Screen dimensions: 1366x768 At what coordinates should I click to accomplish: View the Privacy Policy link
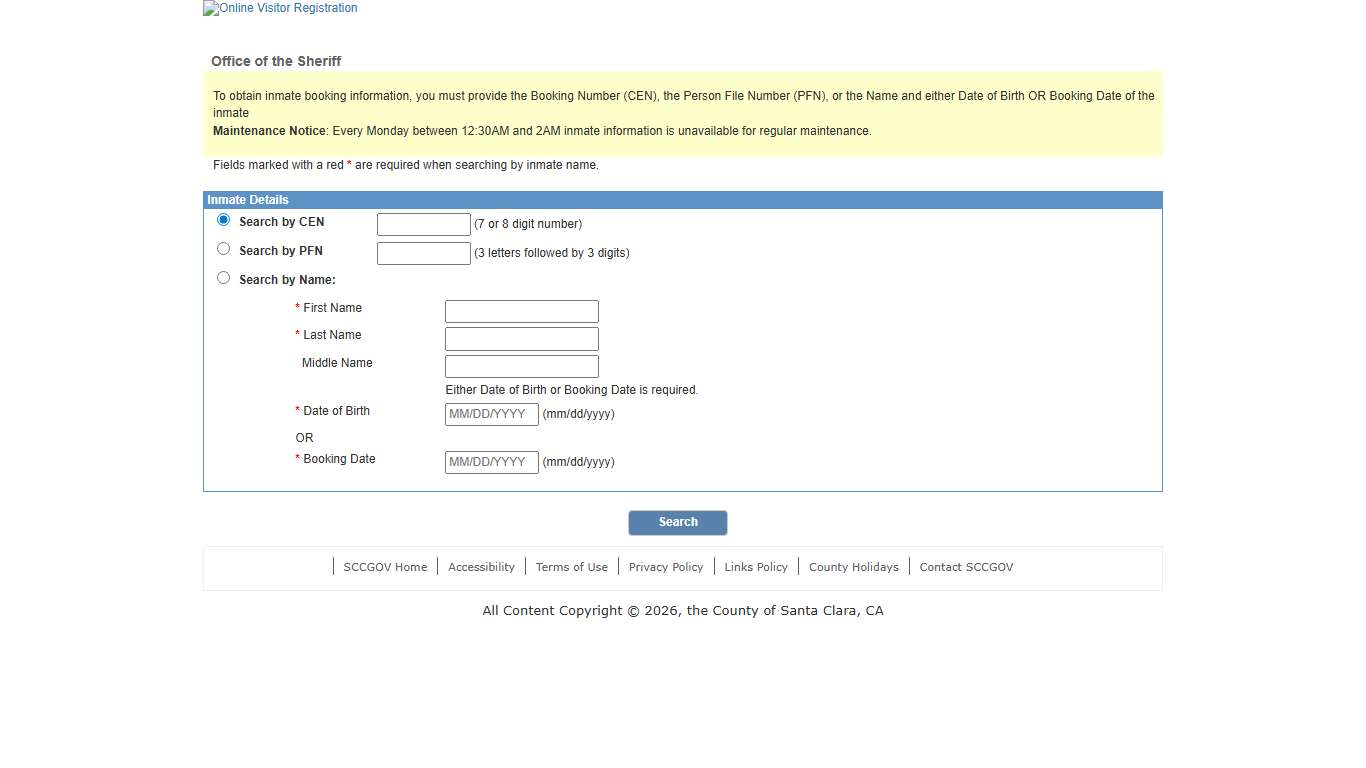tap(666, 567)
